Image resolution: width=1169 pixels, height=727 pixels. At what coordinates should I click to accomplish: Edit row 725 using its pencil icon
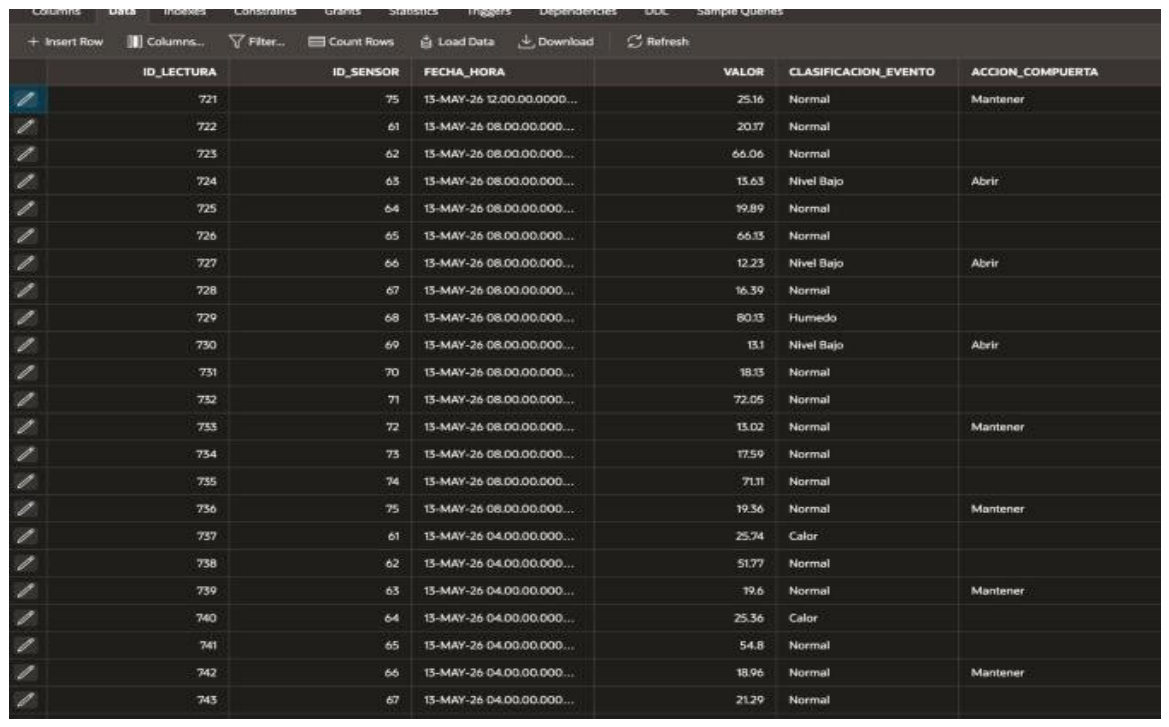tap(26, 209)
